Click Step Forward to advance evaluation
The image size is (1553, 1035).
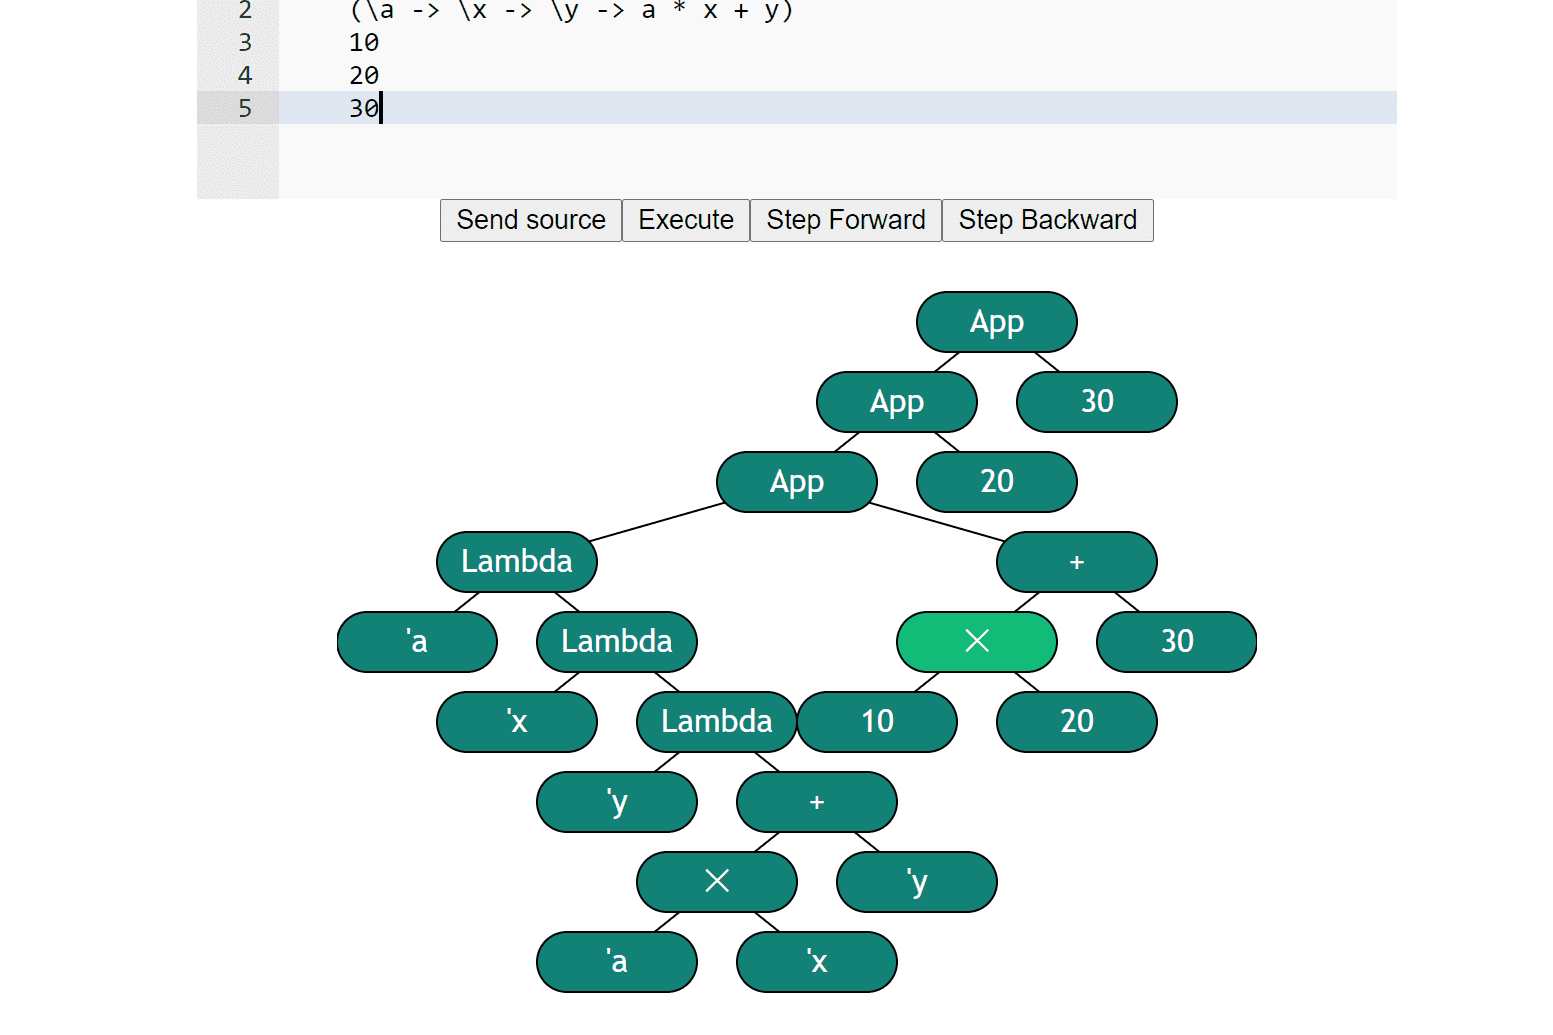(x=845, y=220)
